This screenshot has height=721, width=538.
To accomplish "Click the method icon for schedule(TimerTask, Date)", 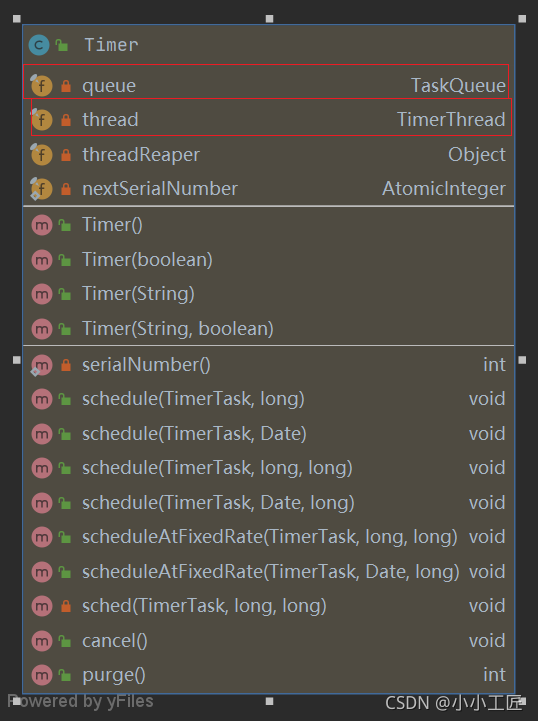I will [x=42, y=434].
